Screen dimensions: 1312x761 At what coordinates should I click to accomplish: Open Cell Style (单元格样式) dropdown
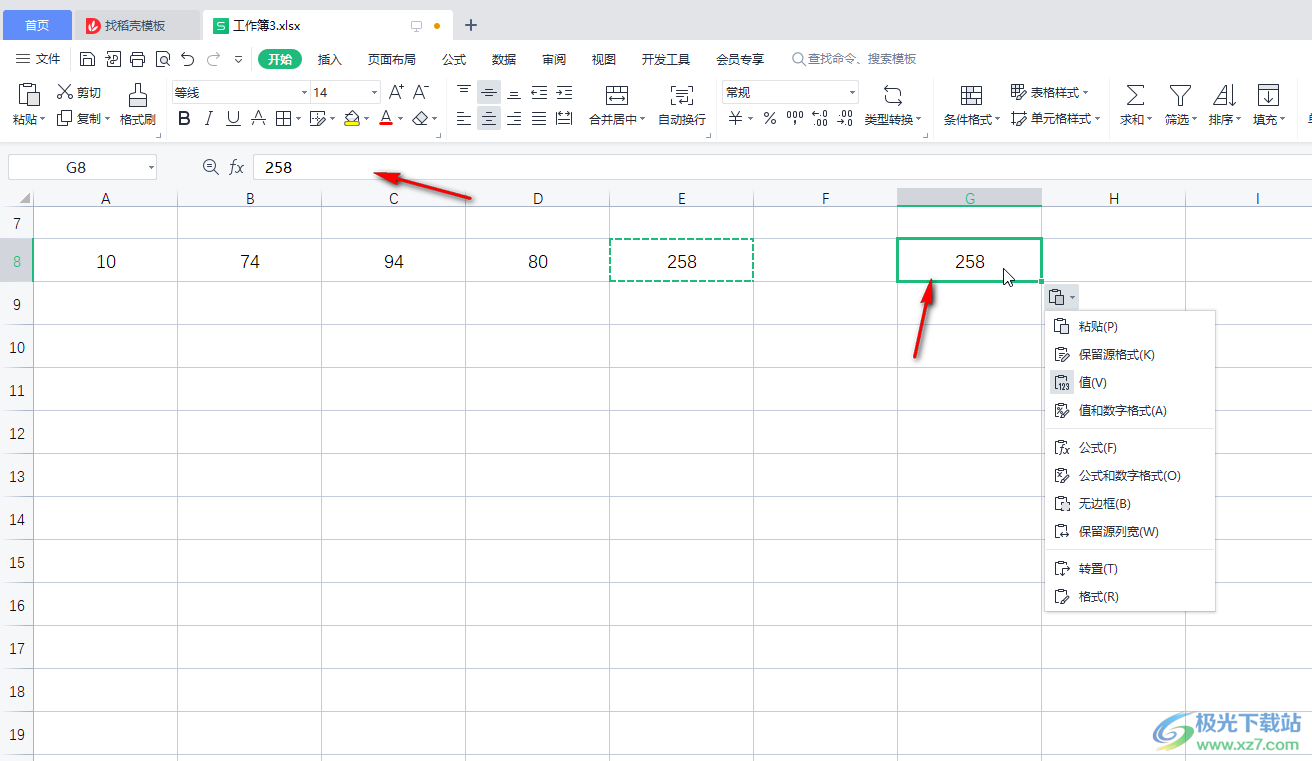point(1055,119)
